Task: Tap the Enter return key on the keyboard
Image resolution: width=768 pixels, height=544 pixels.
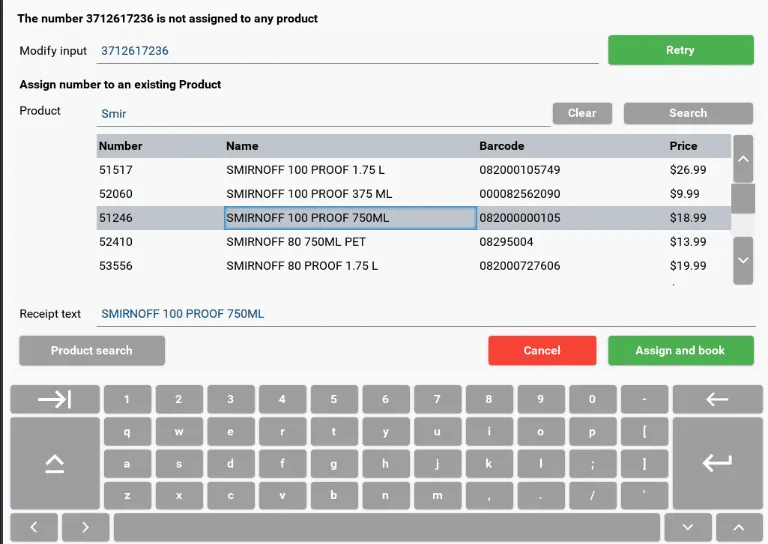Action: point(717,463)
